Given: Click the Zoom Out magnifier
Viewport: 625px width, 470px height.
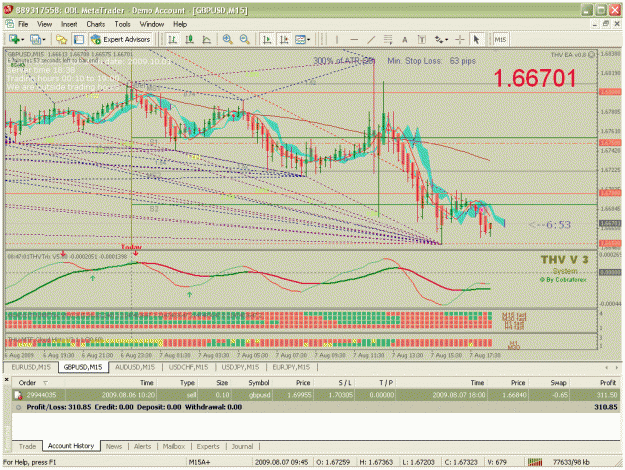Looking at the screenshot, I should coord(245,39).
